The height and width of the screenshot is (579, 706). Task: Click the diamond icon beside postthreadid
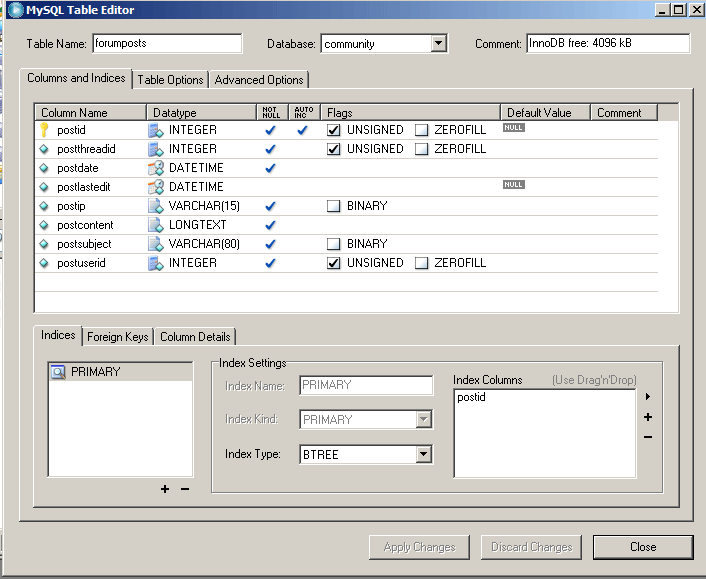(44, 149)
